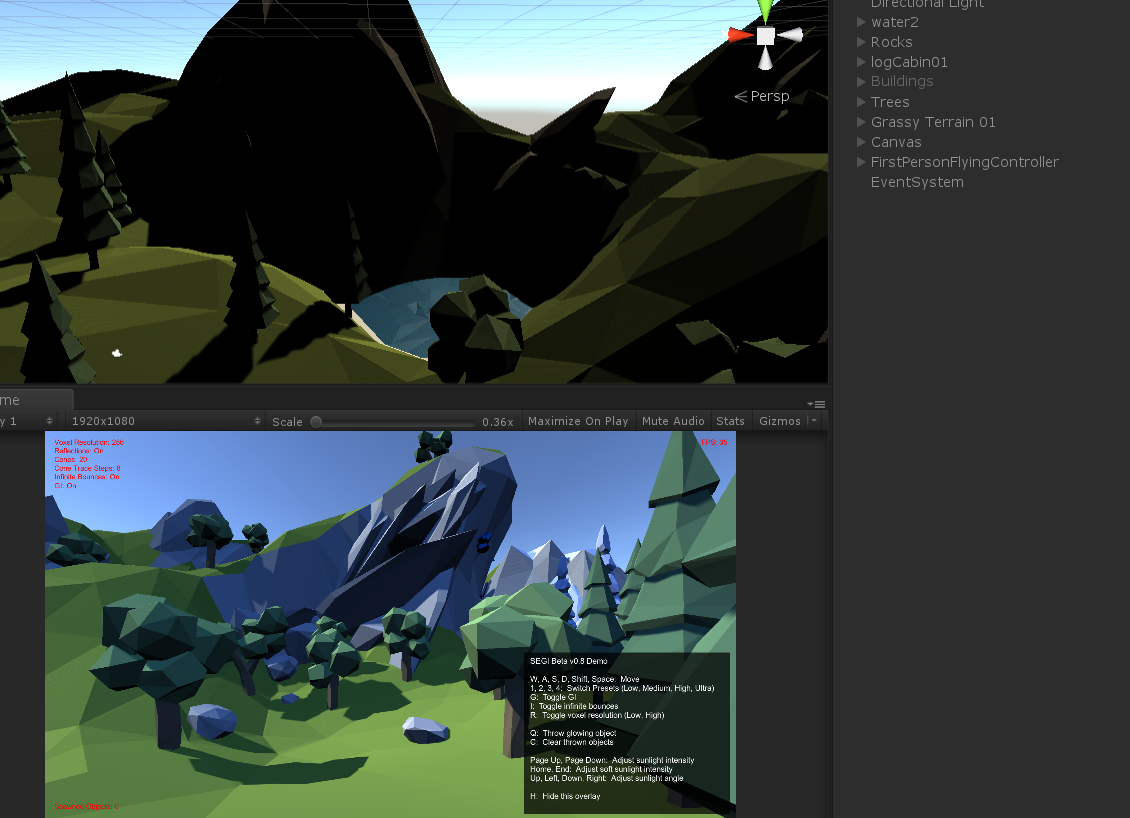Open the 1920x1080 resolution dropdown
The image size is (1130, 818).
165,421
